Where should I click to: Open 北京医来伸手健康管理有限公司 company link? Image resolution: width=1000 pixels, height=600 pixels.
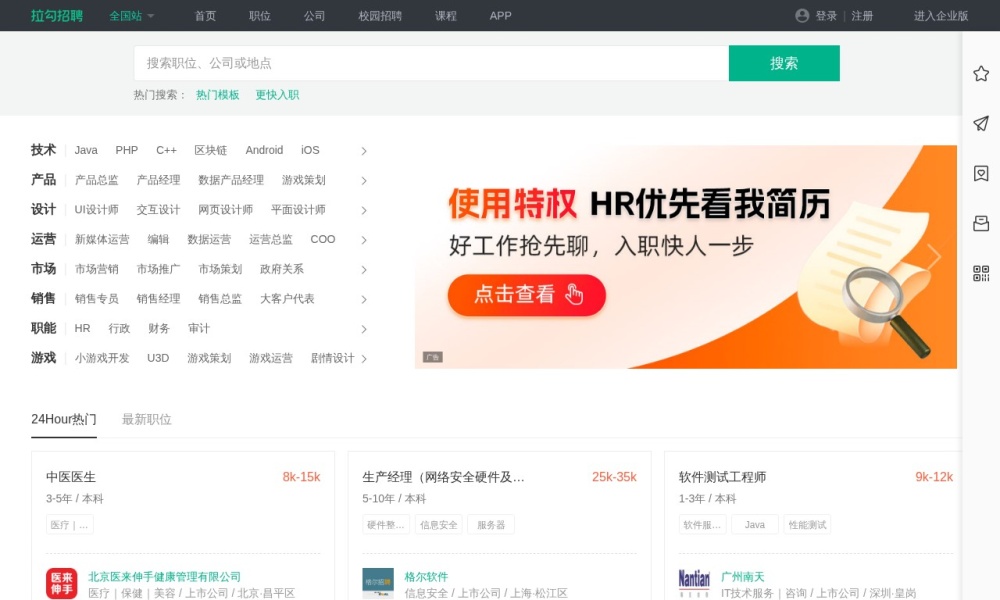point(164,576)
